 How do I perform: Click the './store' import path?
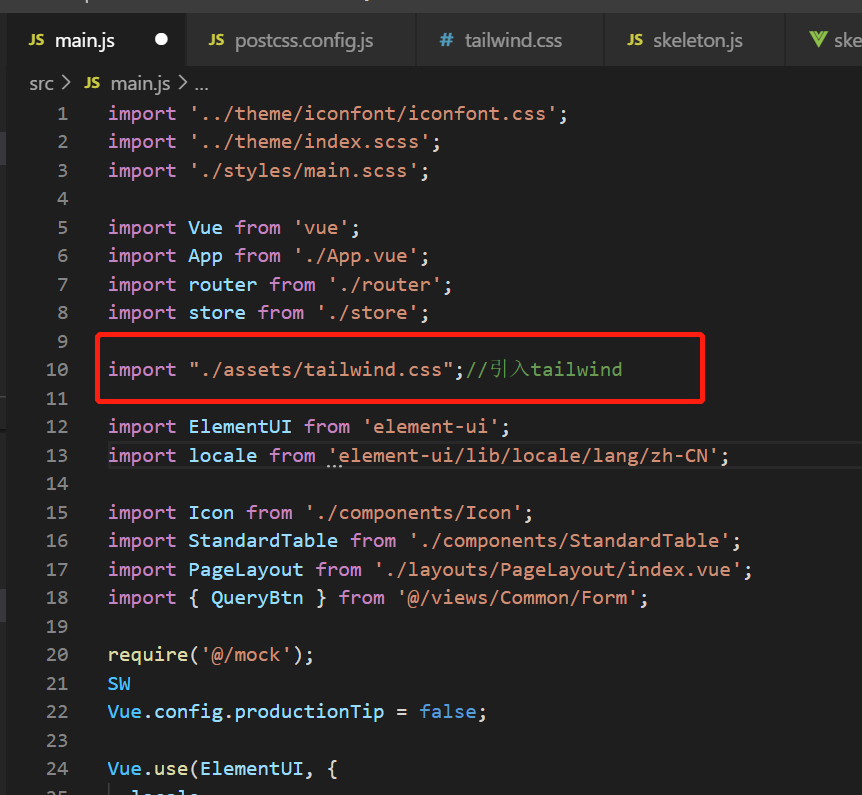click(367, 313)
